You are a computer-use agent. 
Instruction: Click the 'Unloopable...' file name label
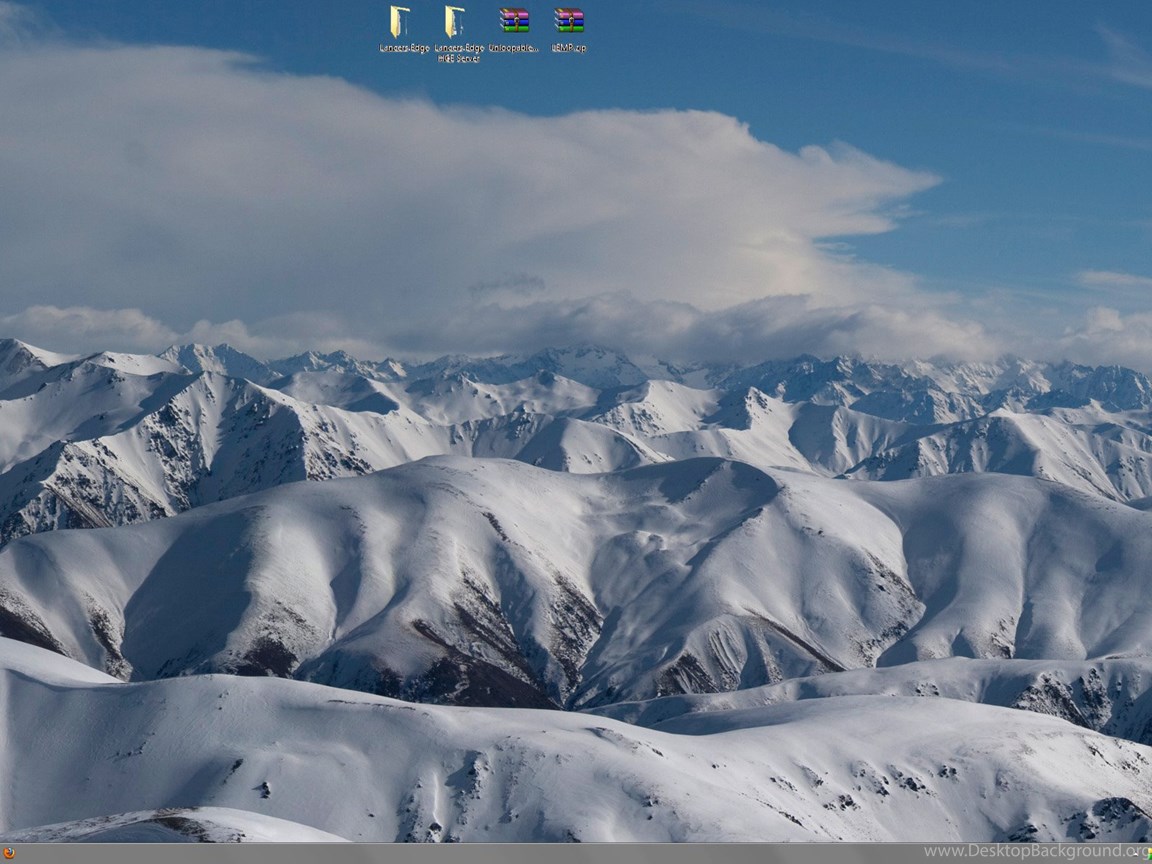514,48
